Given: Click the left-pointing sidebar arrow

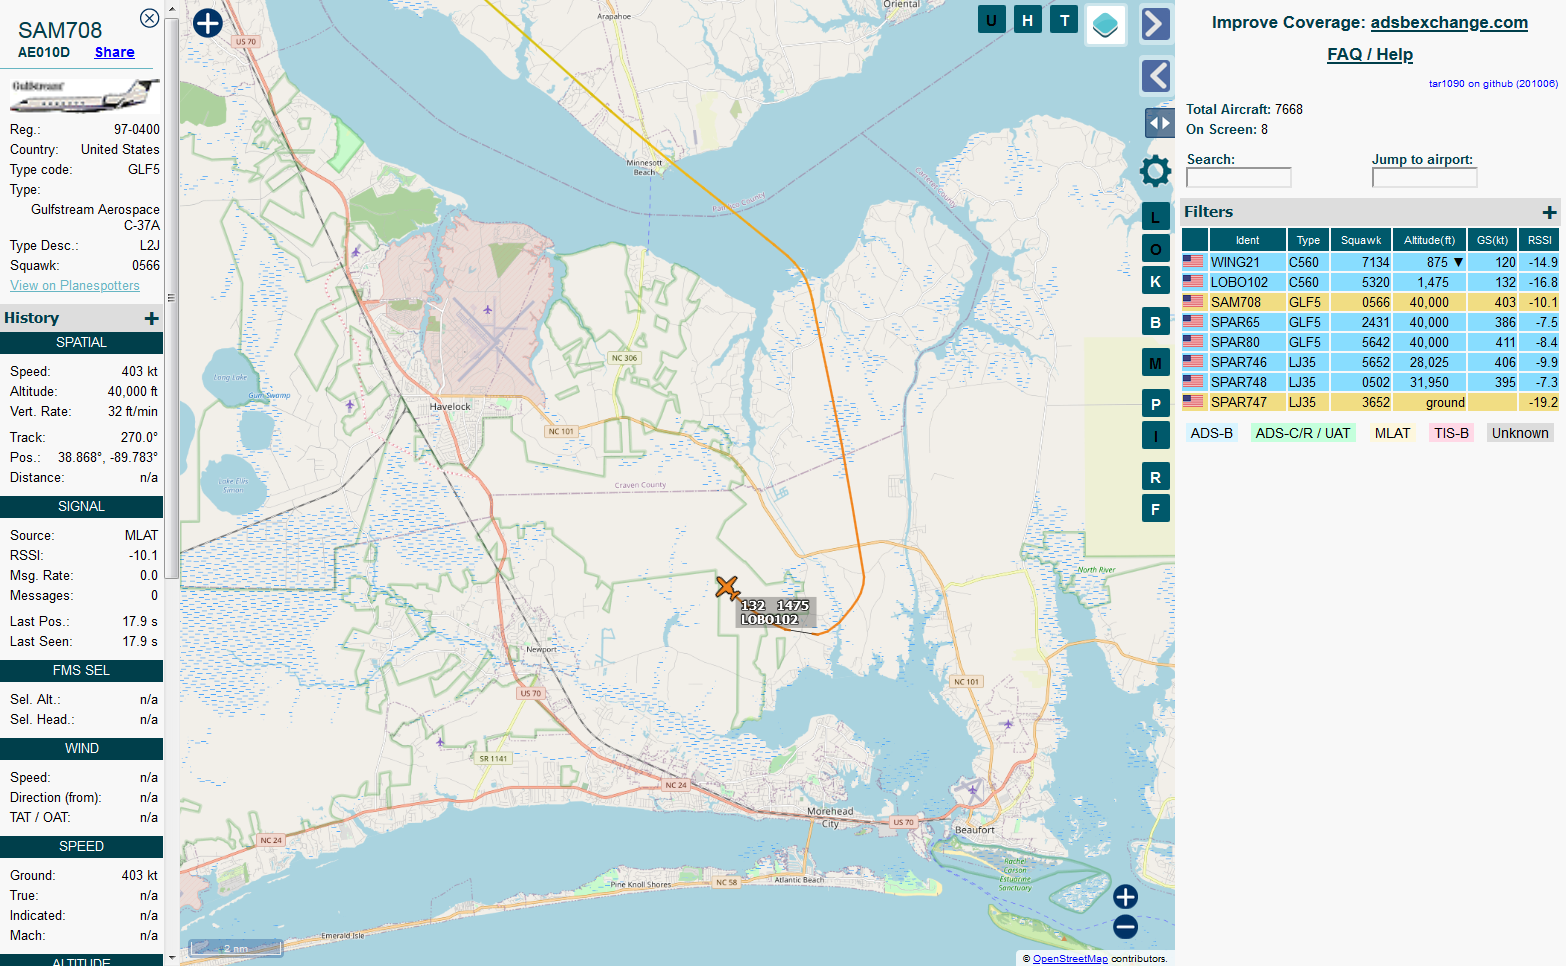Looking at the screenshot, I should pyautogui.click(x=1155, y=76).
